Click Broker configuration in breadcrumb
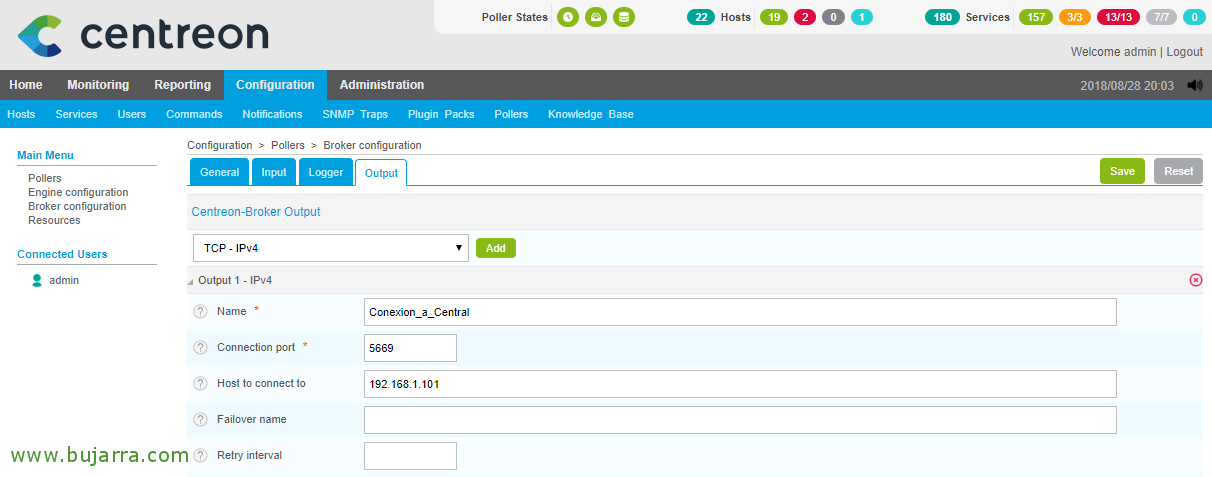 (372, 145)
